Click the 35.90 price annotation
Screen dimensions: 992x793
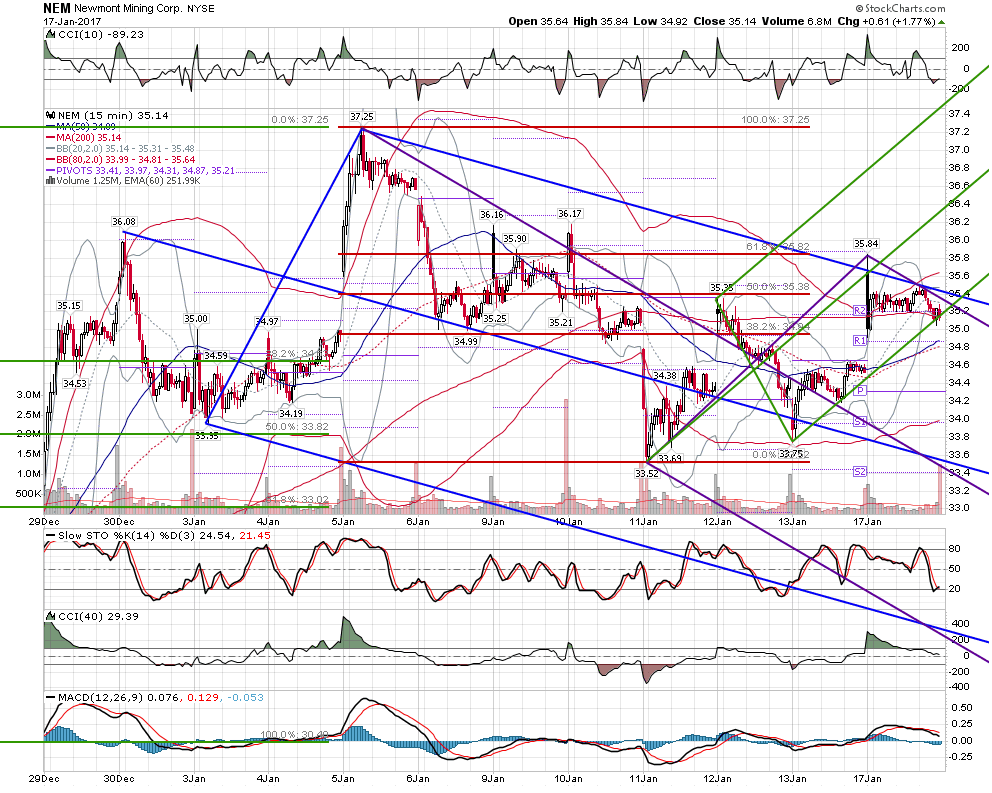pos(515,239)
